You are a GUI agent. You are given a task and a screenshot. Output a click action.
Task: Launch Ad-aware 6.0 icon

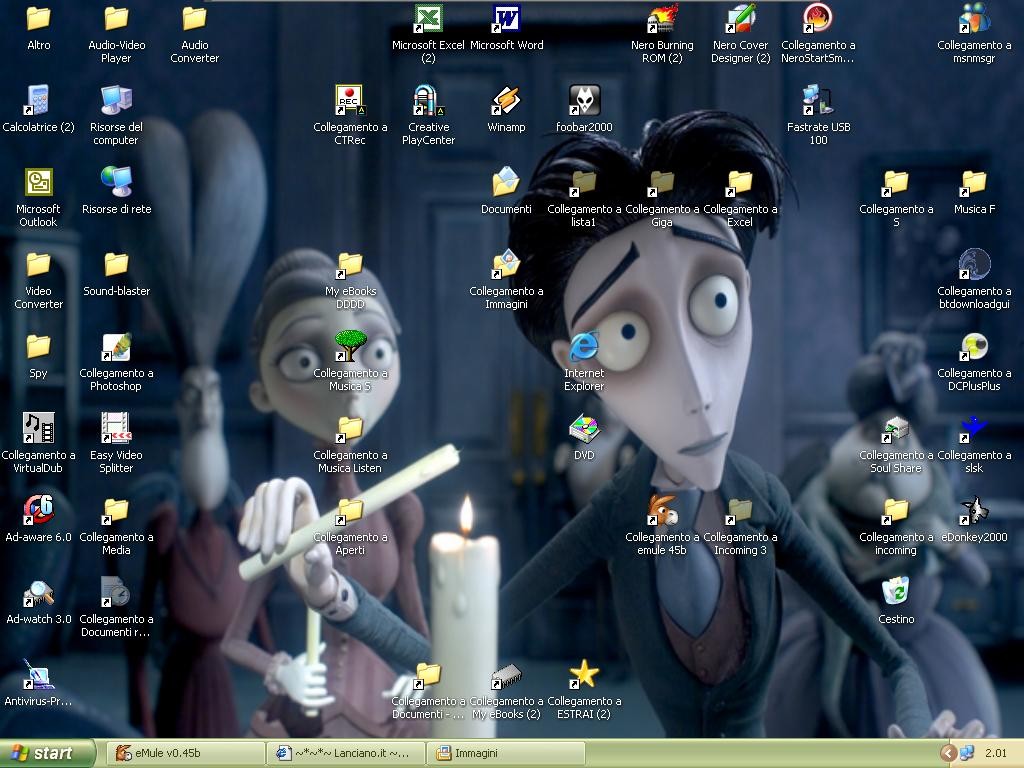[x=39, y=511]
